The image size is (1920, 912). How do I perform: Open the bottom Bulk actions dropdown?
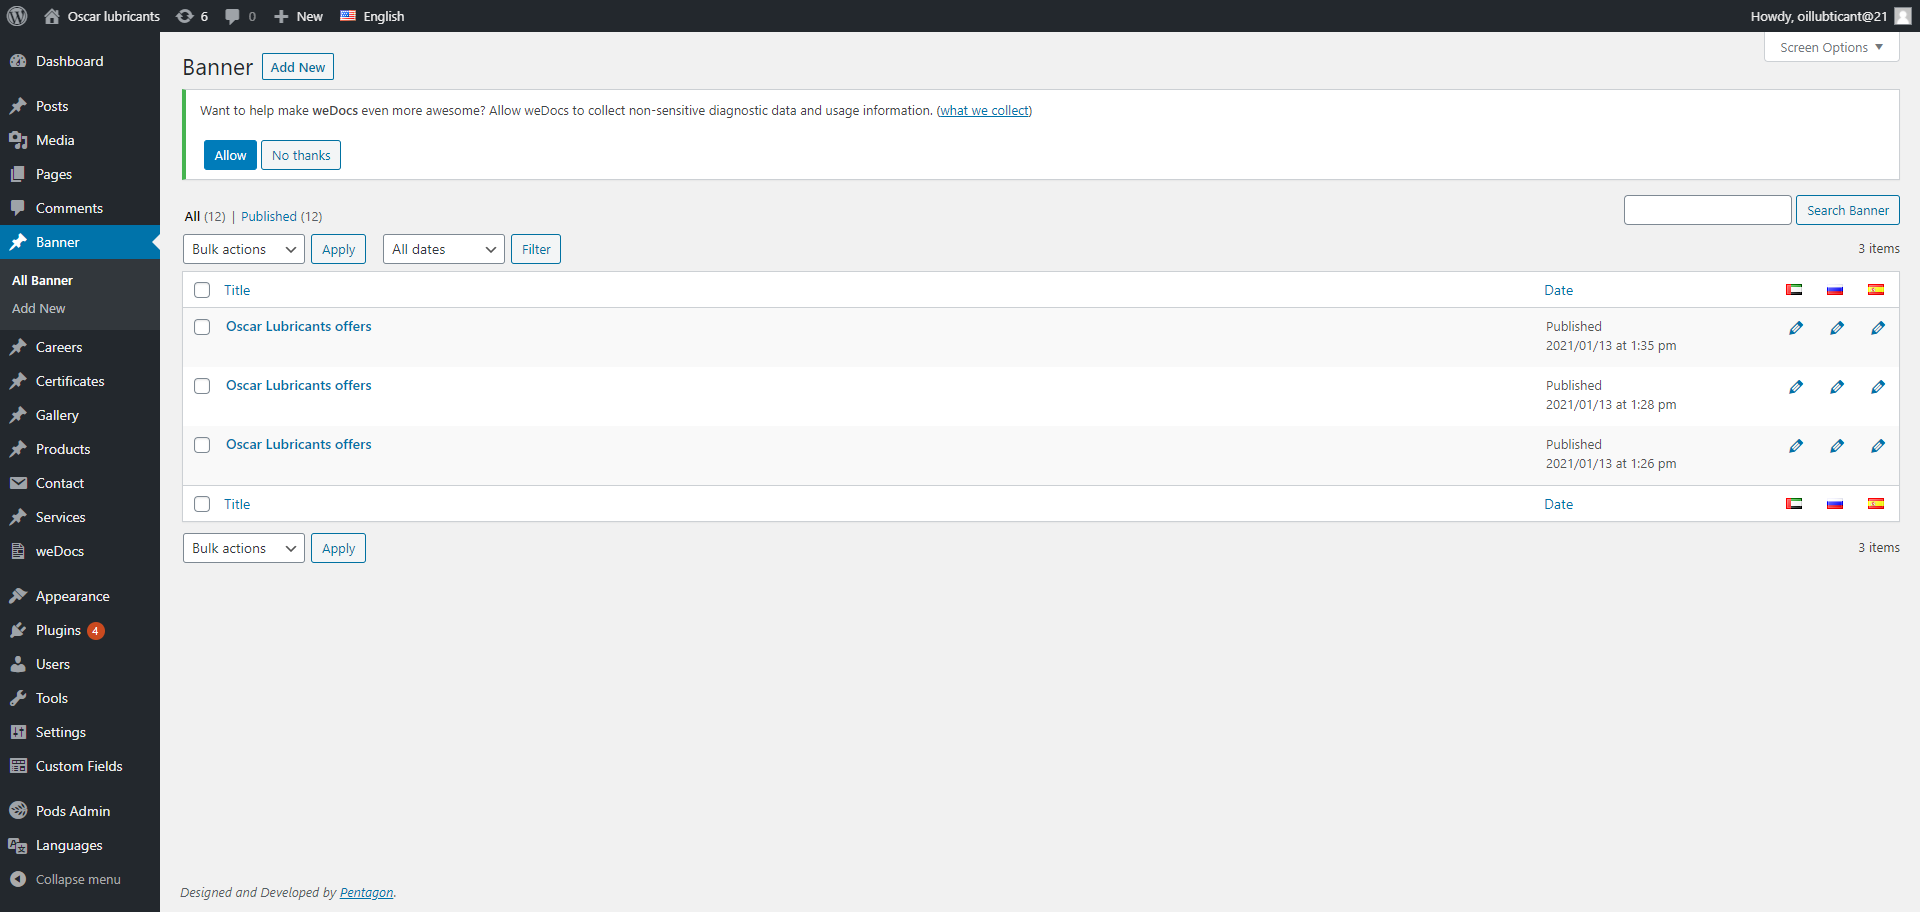(x=244, y=548)
